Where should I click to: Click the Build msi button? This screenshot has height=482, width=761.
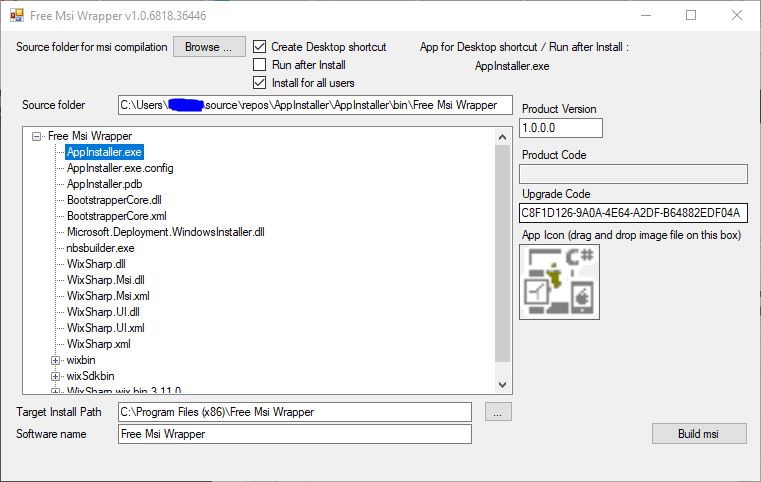[699, 434]
